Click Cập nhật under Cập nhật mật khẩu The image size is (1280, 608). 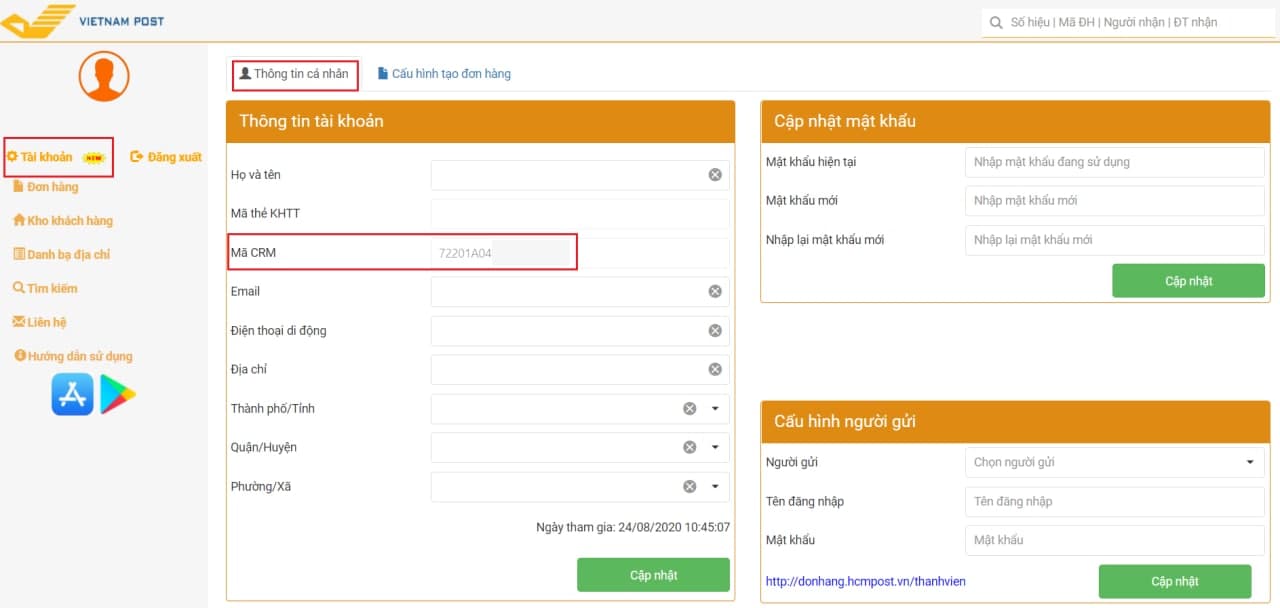click(x=1188, y=281)
